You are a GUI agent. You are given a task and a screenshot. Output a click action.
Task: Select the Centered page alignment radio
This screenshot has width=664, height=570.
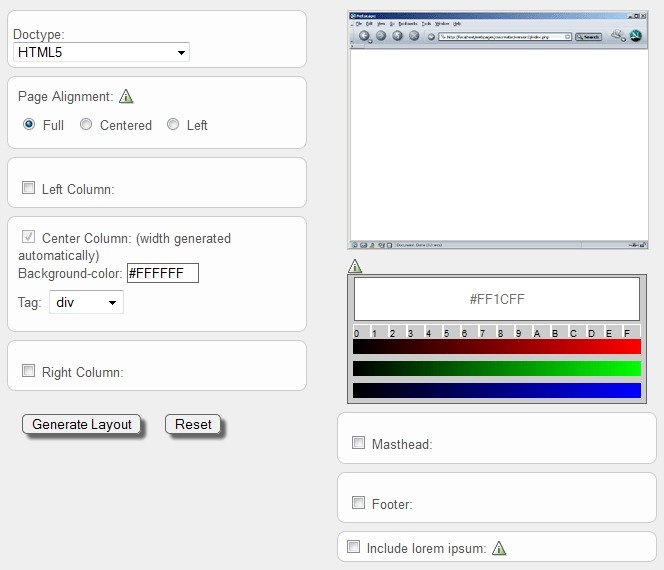coord(86,124)
